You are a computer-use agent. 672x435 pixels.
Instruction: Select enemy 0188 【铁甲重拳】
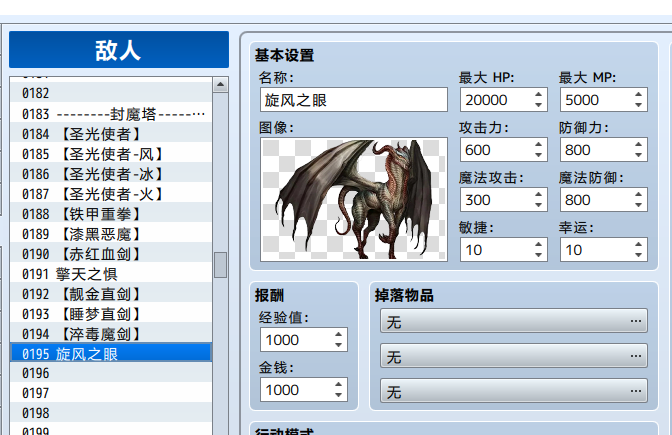pyautogui.click(x=111, y=214)
